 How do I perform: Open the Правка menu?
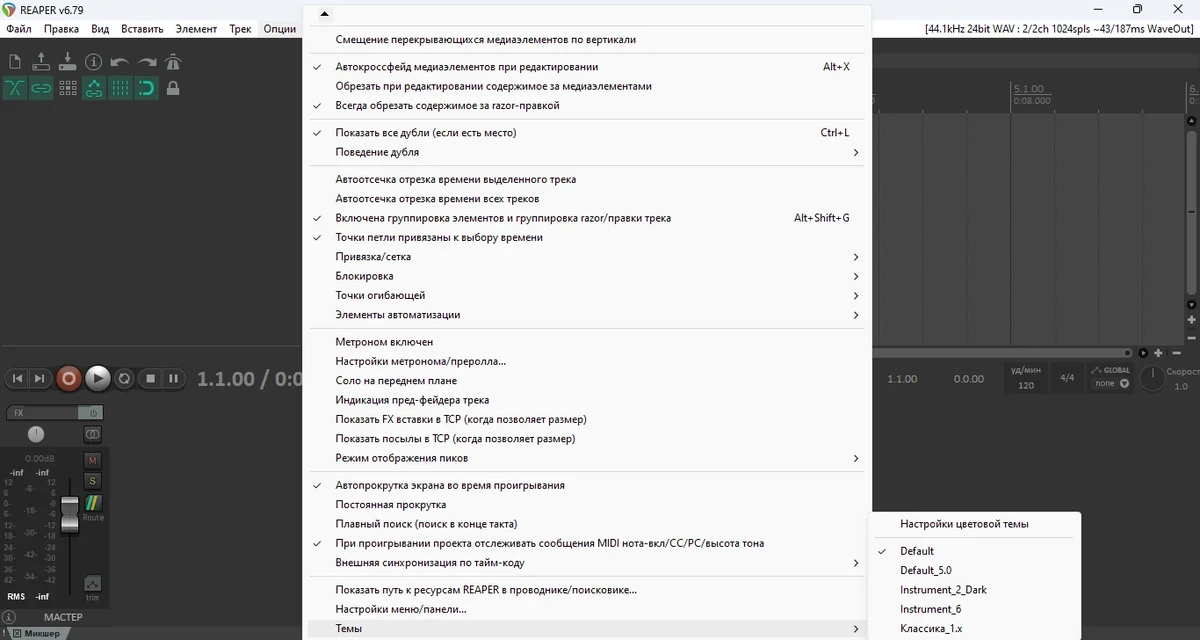pyautogui.click(x=61, y=29)
